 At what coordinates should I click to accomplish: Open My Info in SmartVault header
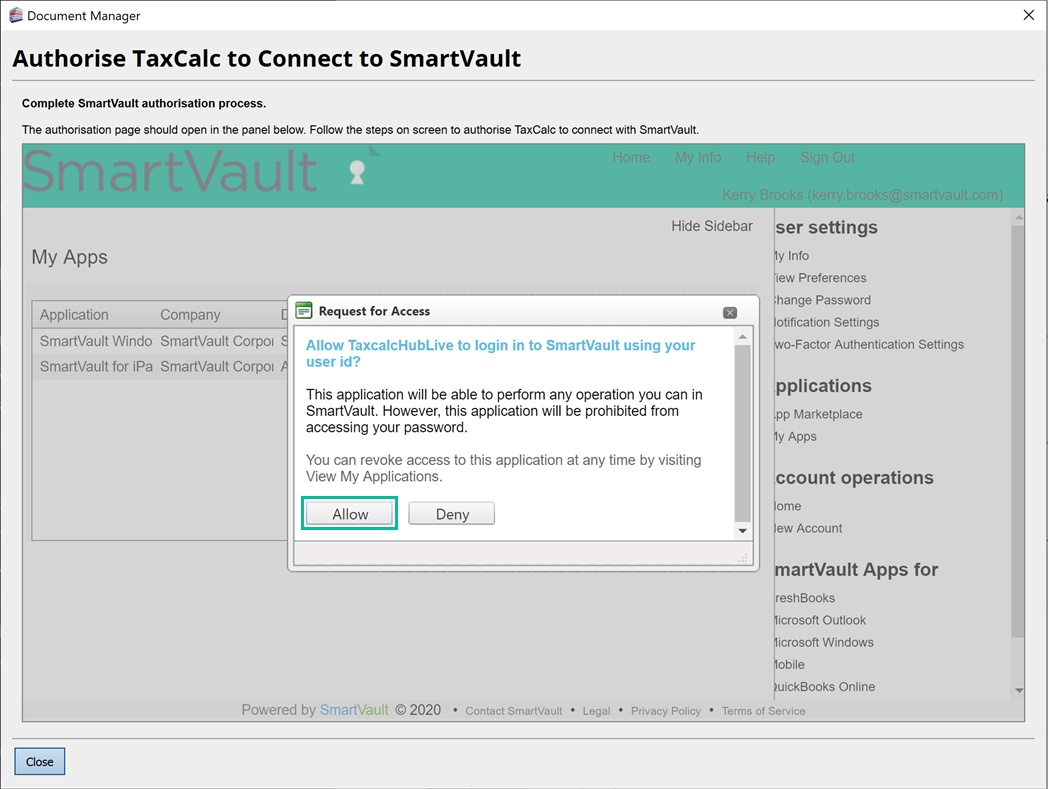click(698, 157)
